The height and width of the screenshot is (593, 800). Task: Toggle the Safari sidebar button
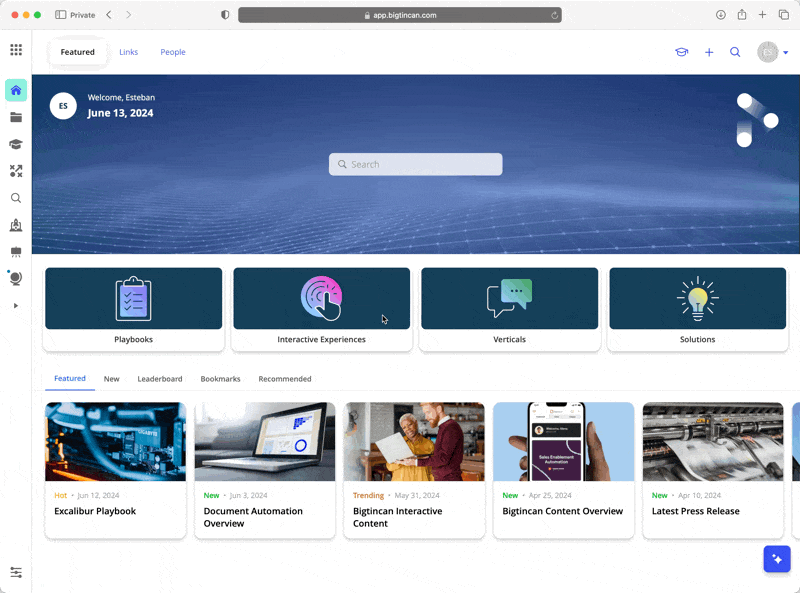click(60, 15)
